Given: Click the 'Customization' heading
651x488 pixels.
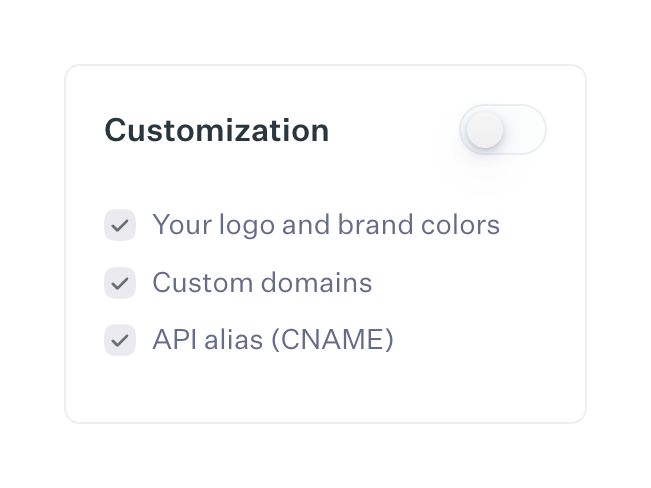Looking at the screenshot, I should point(216,130).
